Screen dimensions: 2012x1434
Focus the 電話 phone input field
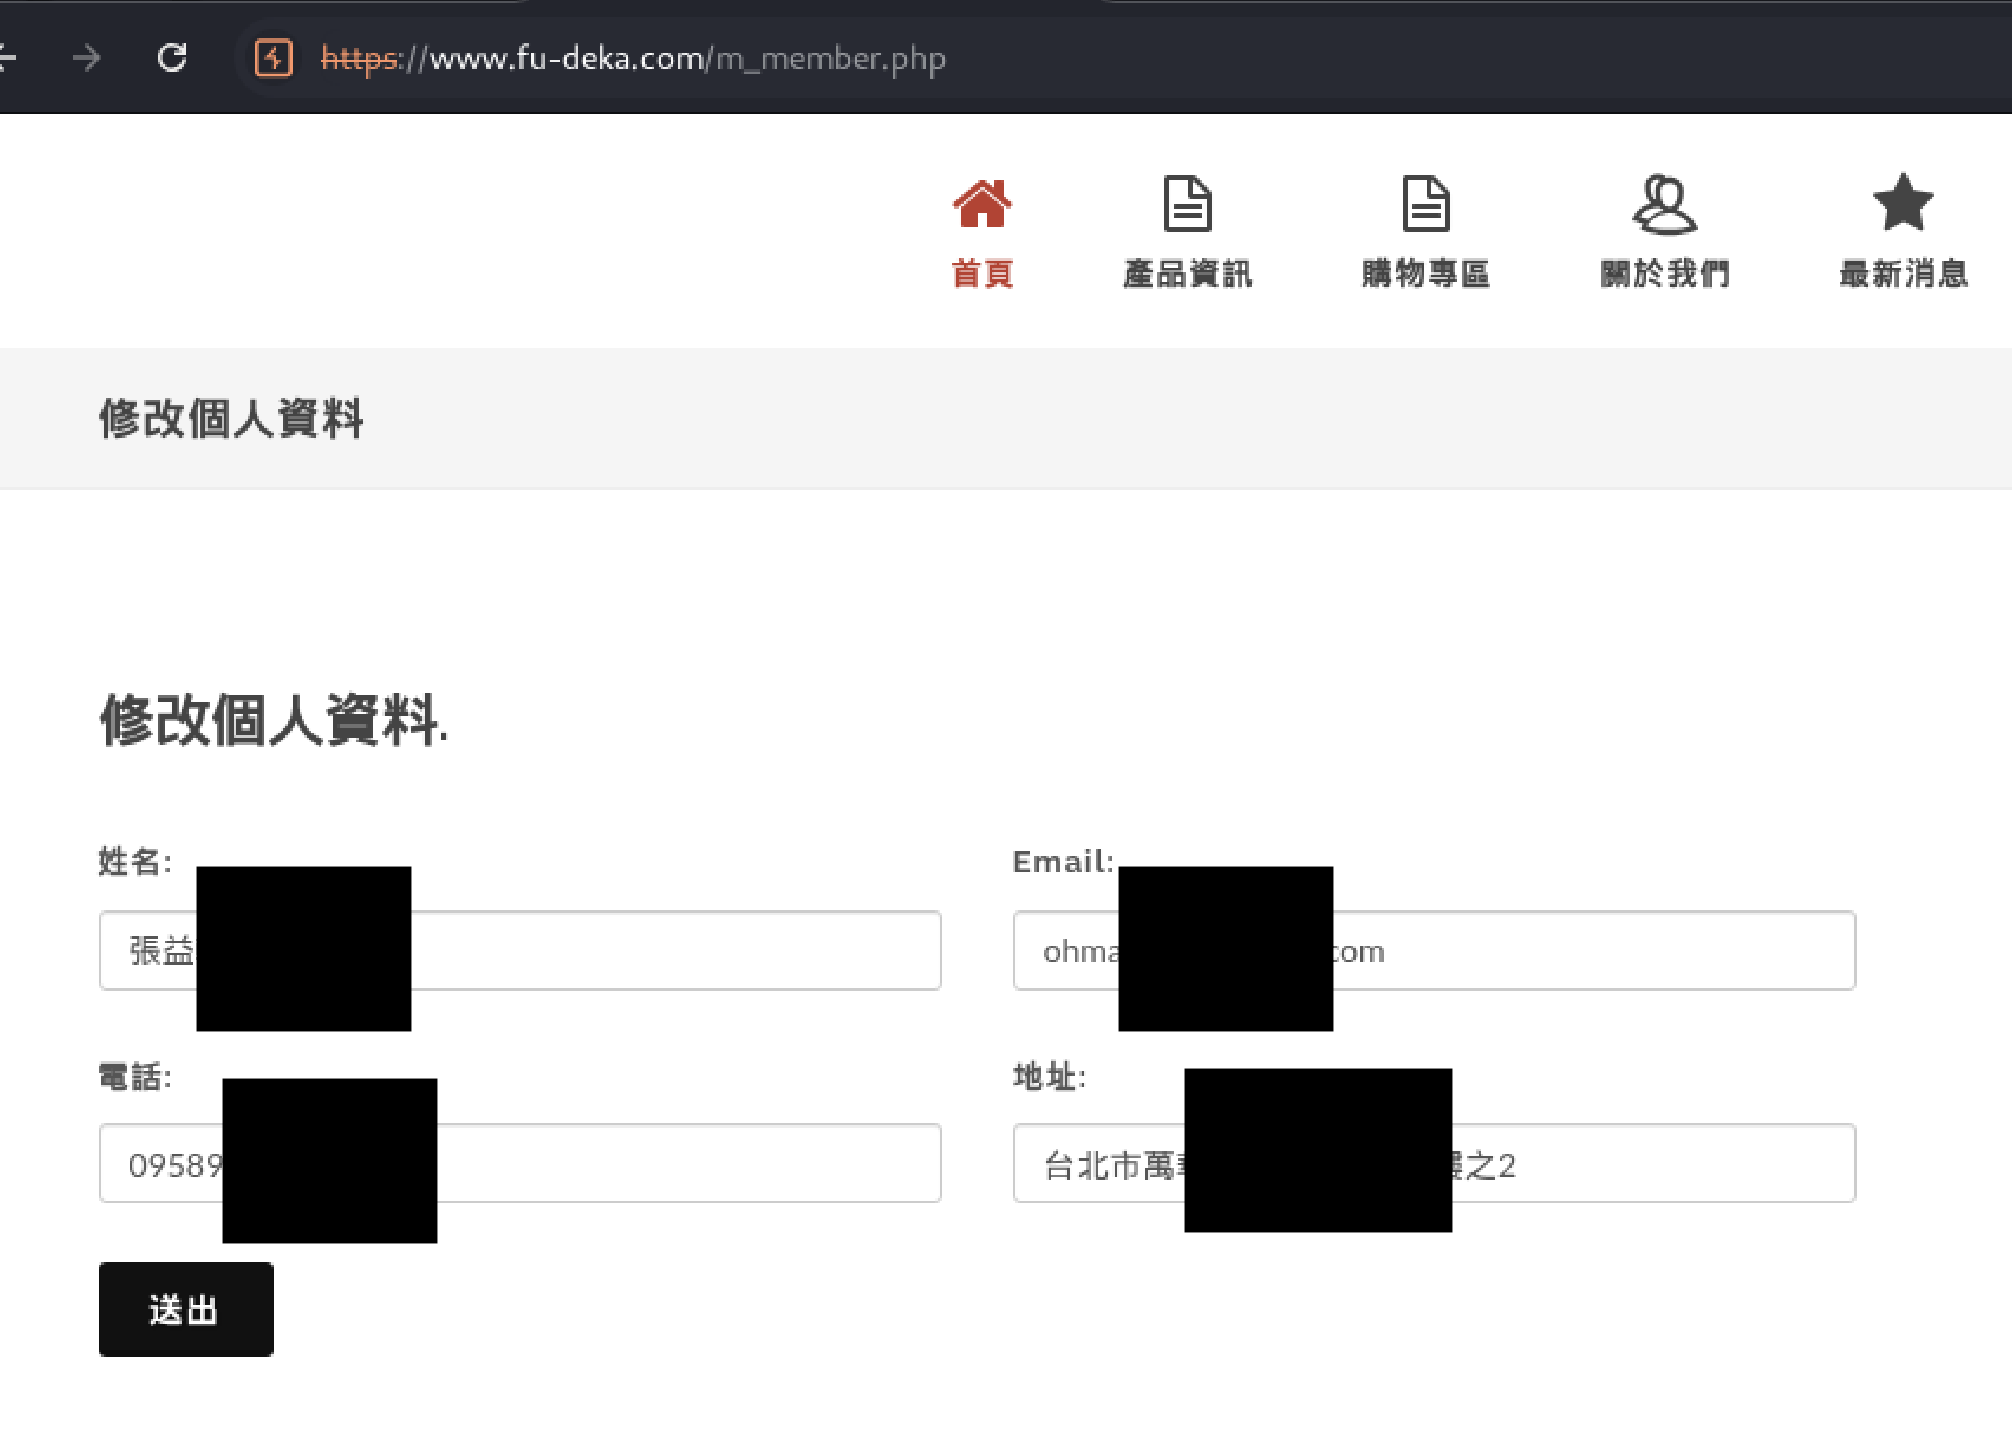[x=520, y=1163]
